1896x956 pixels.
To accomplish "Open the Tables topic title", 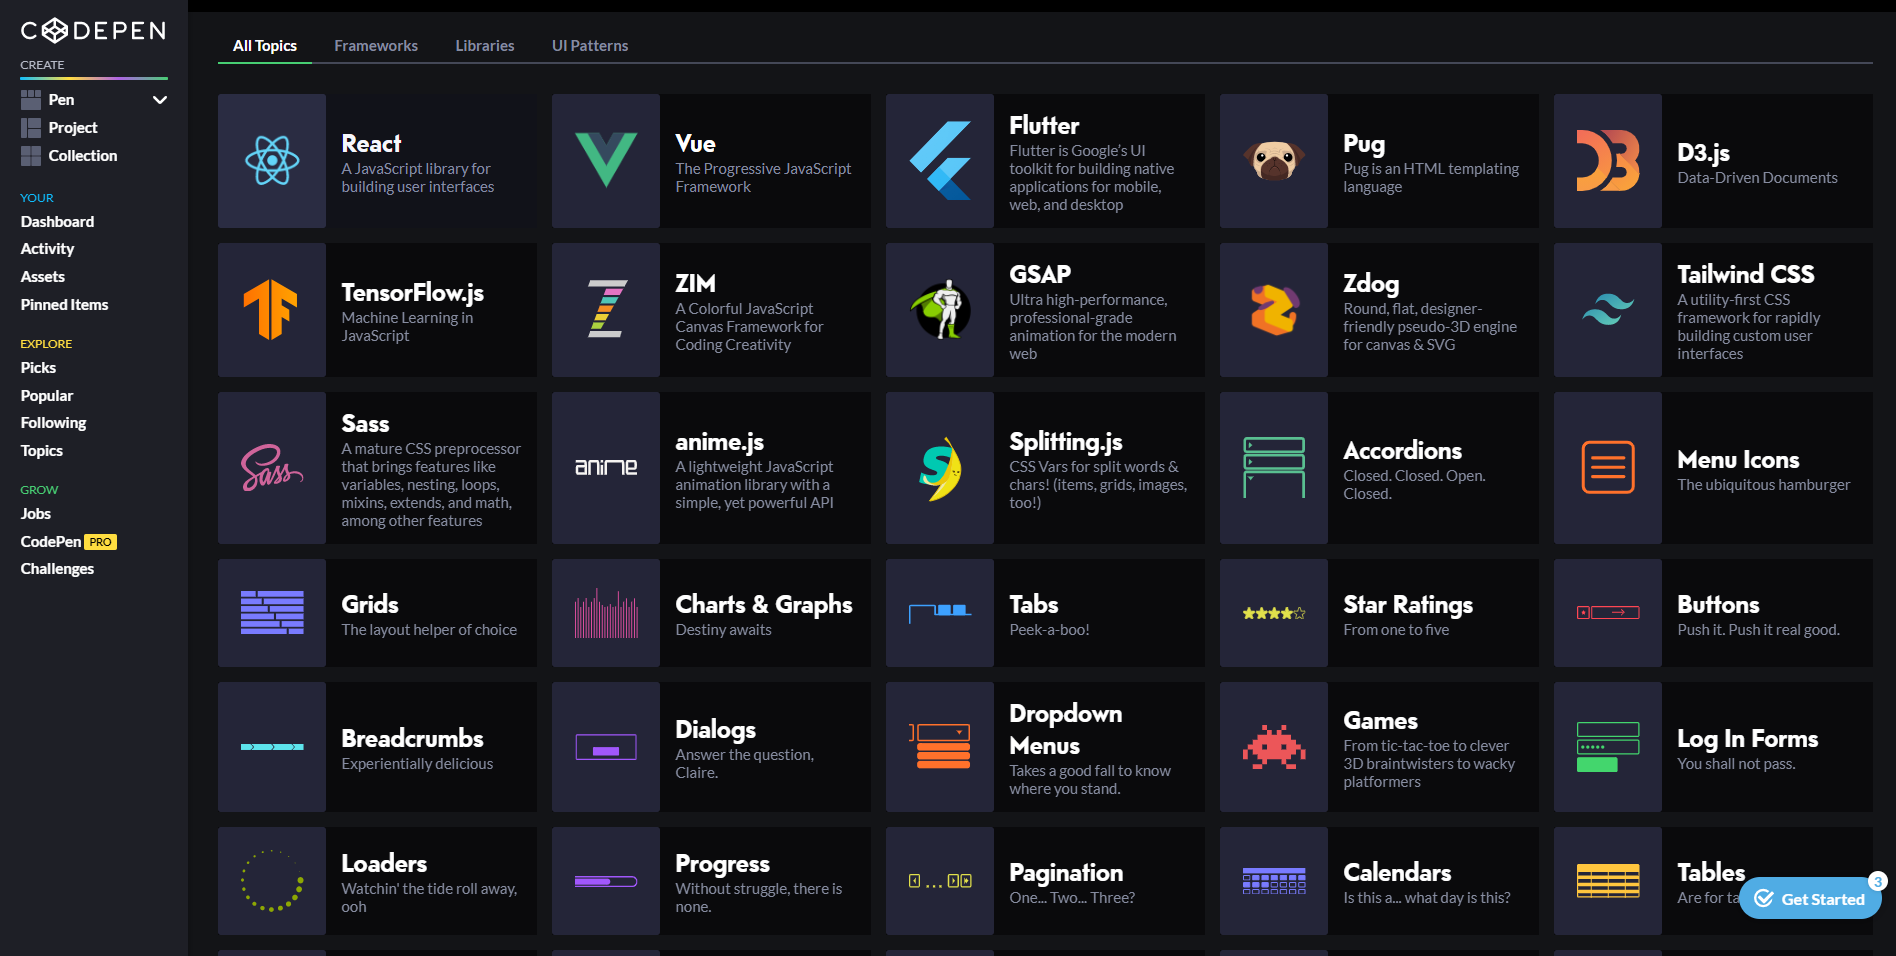I will pyautogui.click(x=1711, y=873).
